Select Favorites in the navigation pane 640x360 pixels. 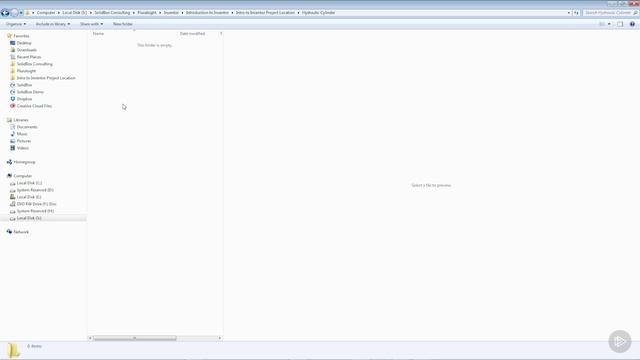point(21,36)
